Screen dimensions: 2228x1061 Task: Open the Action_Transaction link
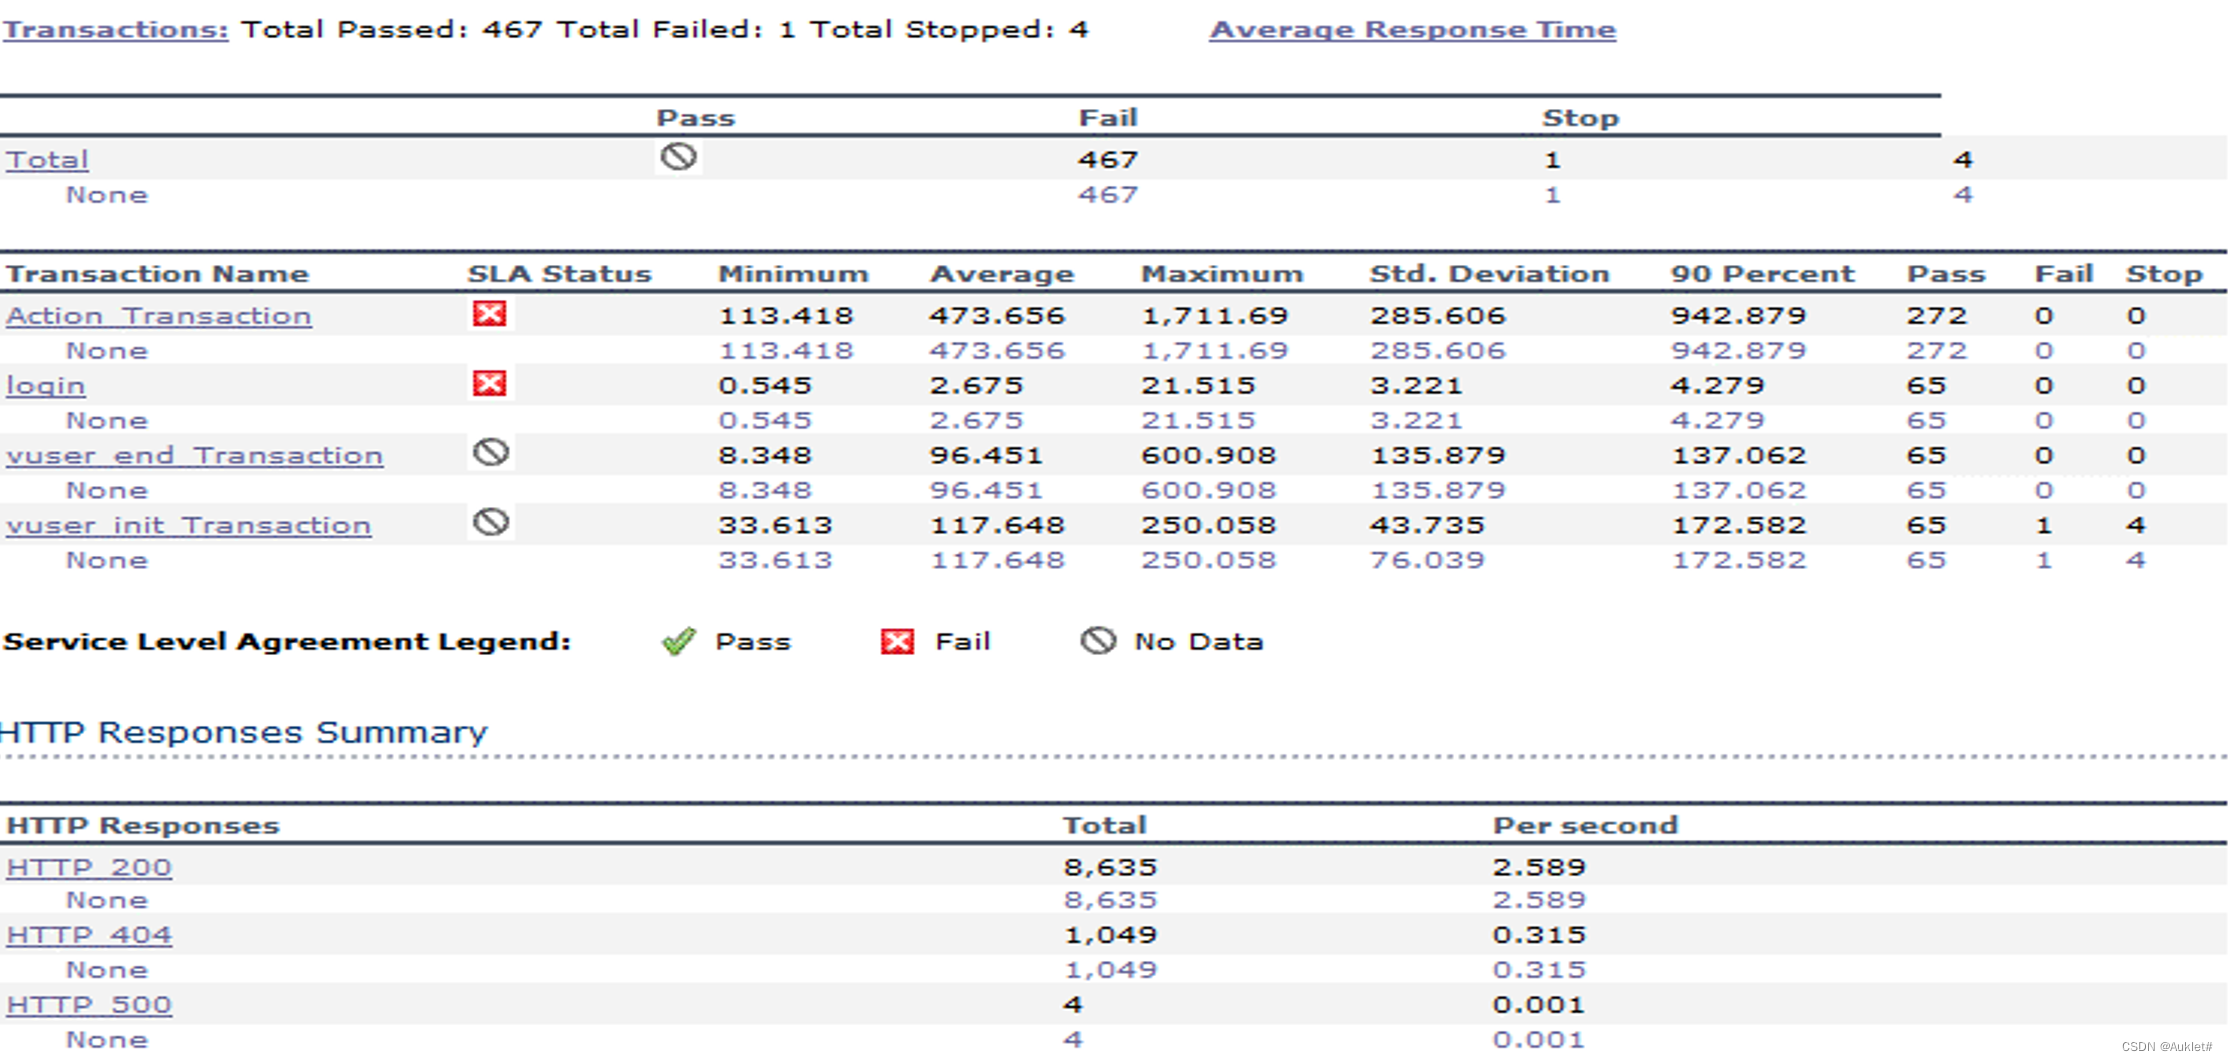pyautogui.click(x=159, y=316)
